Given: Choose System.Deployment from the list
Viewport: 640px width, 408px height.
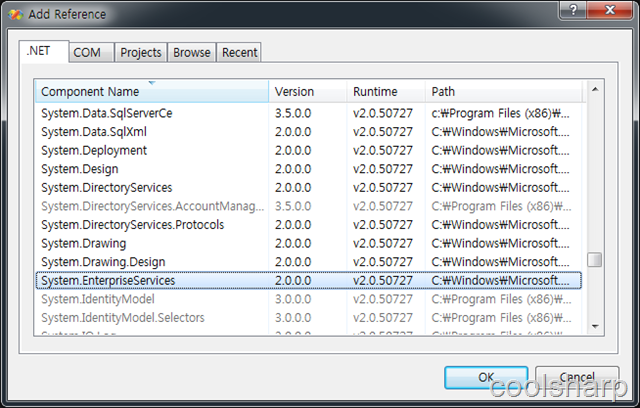Looking at the screenshot, I should pos(309,151).
